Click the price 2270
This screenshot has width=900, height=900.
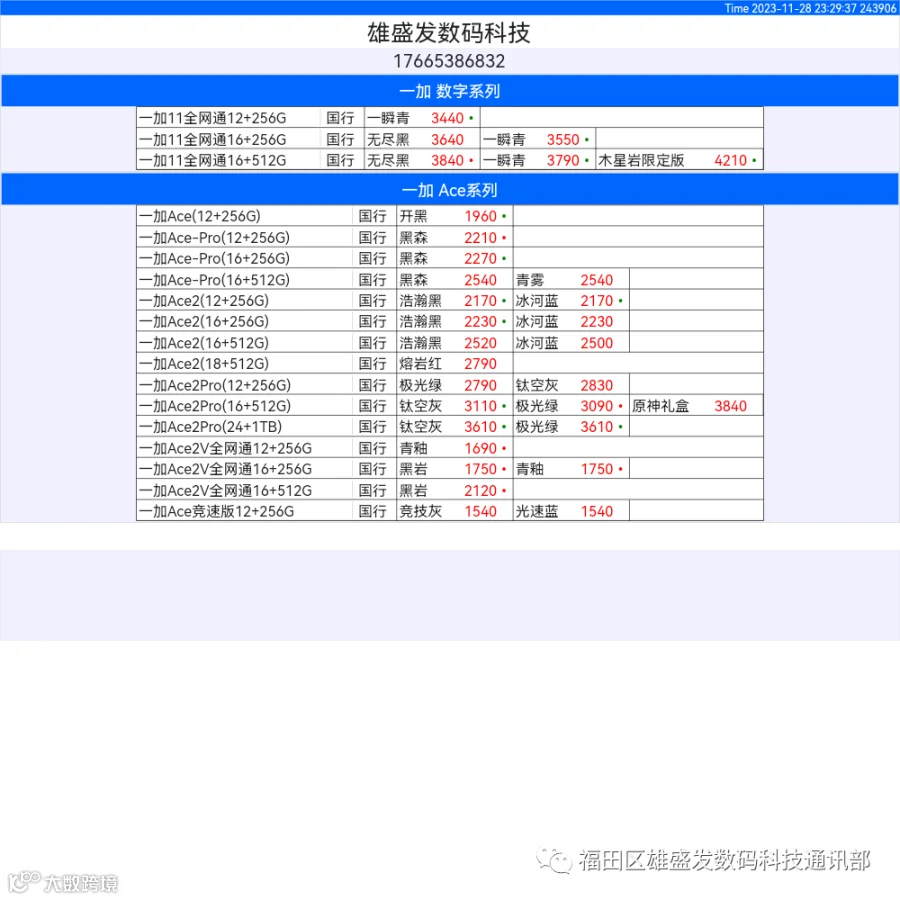point(480,258)
